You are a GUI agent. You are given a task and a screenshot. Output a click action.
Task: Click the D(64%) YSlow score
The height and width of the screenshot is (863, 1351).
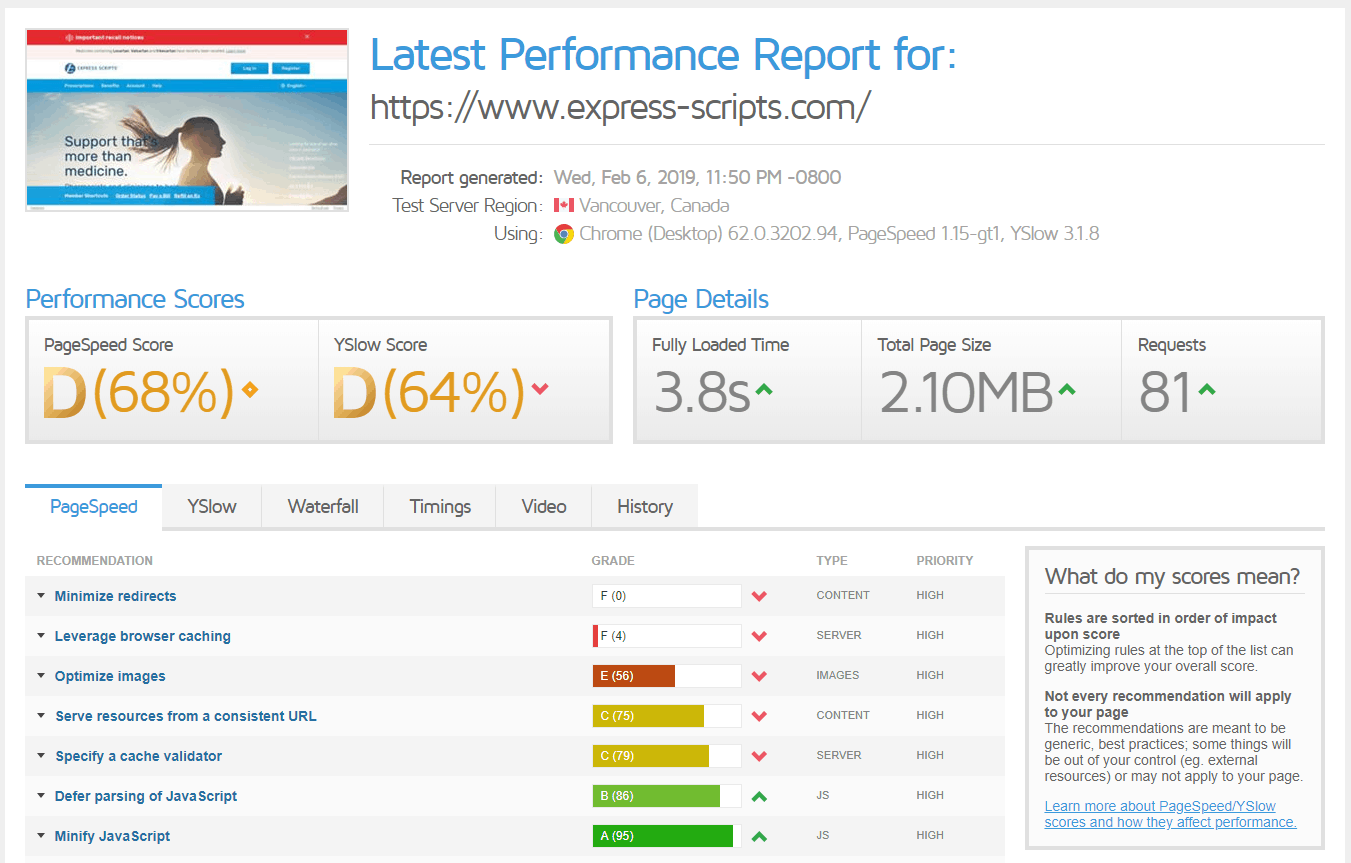pos(428,392)
